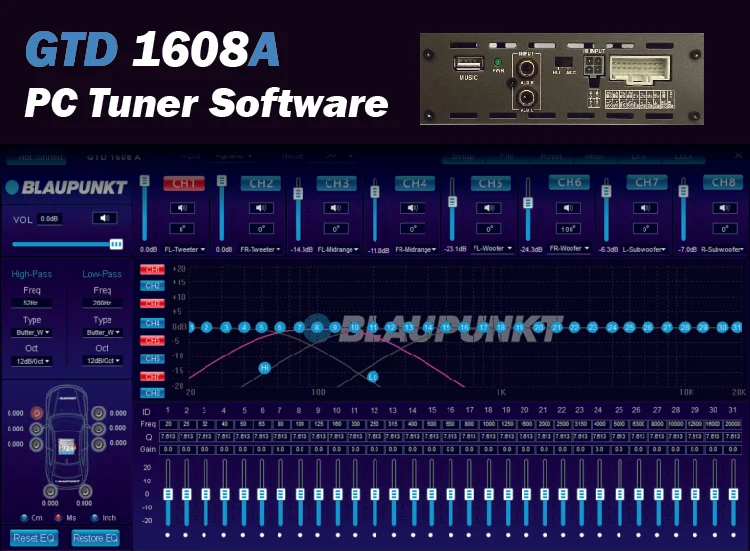
Task: Click the CH3 level fader handle
Action: (298, 193)
